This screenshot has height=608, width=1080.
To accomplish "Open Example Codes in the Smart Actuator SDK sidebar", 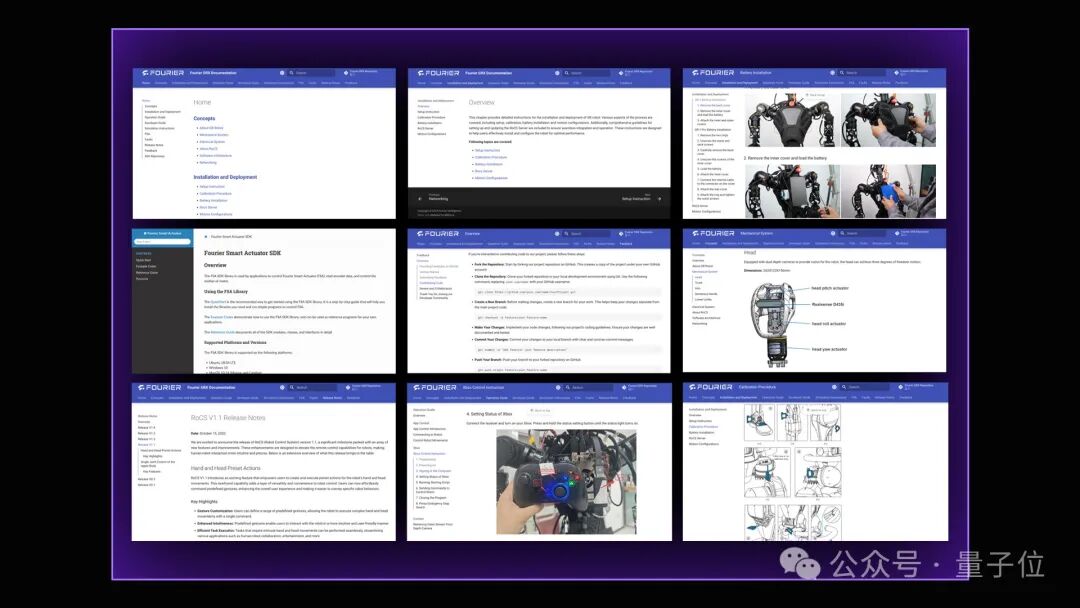I will pos(146,266).
